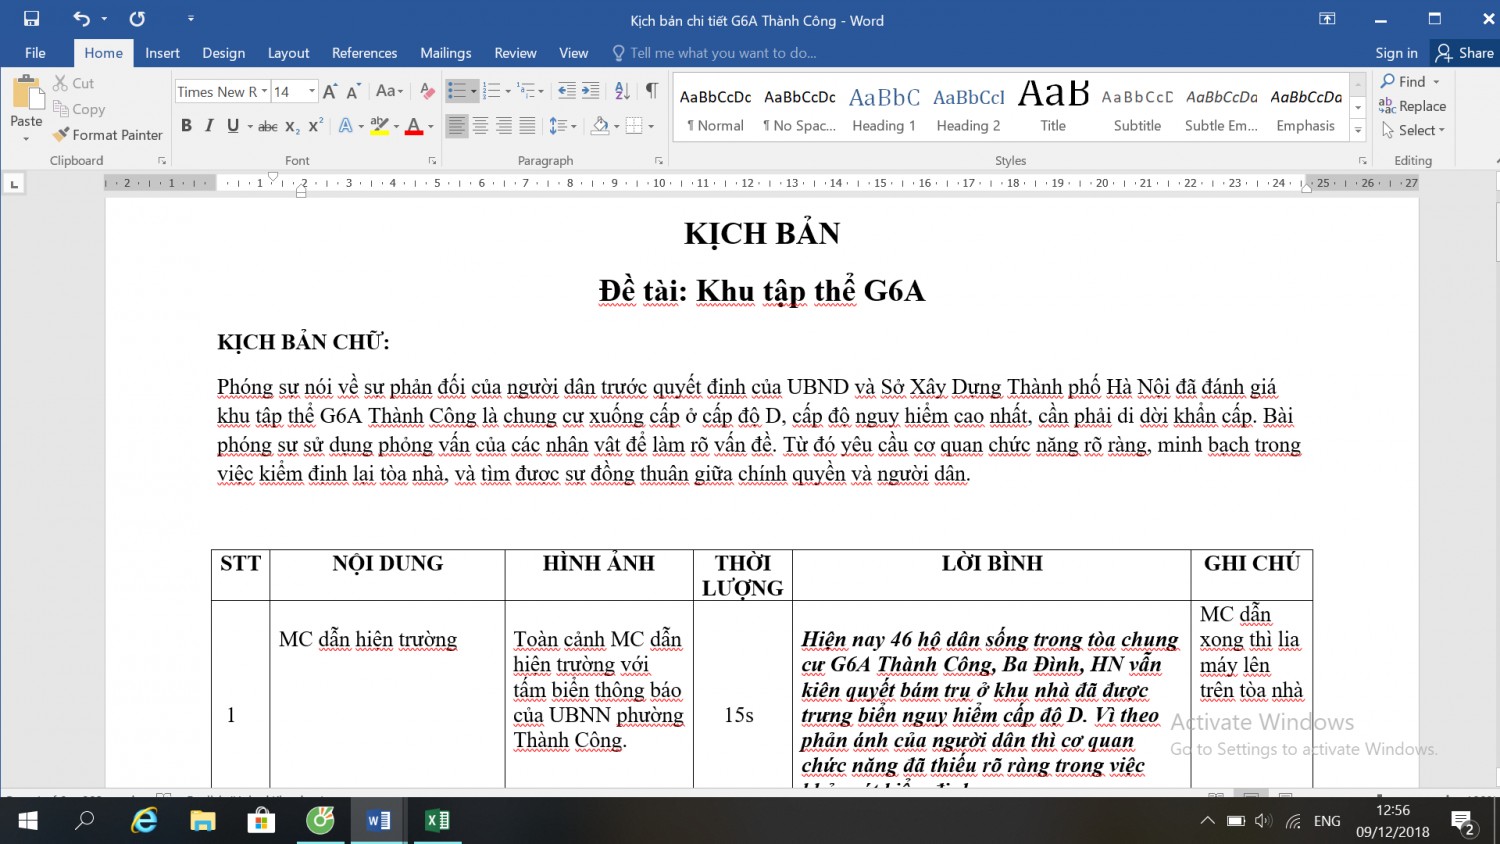Screen dimensions: 1500x844
Task: Decrease paragraph indent
Action: [567, 92]
